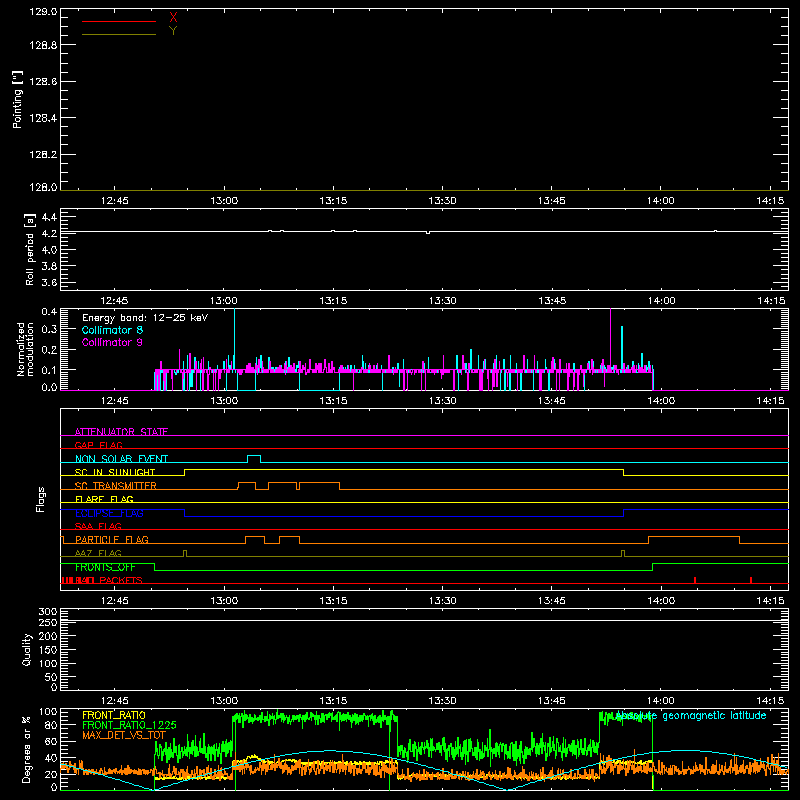This screenshot has height=800, width=800.
Task: Click the 3.6 tick on Roll period axis
Action: [x=49, y=282]
